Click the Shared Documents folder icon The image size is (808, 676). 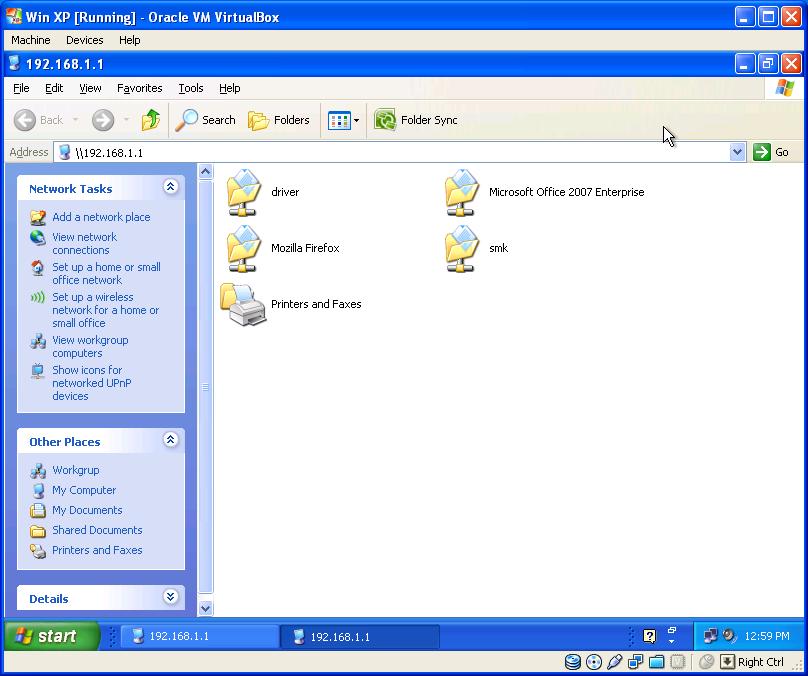(x=38, y=531)
